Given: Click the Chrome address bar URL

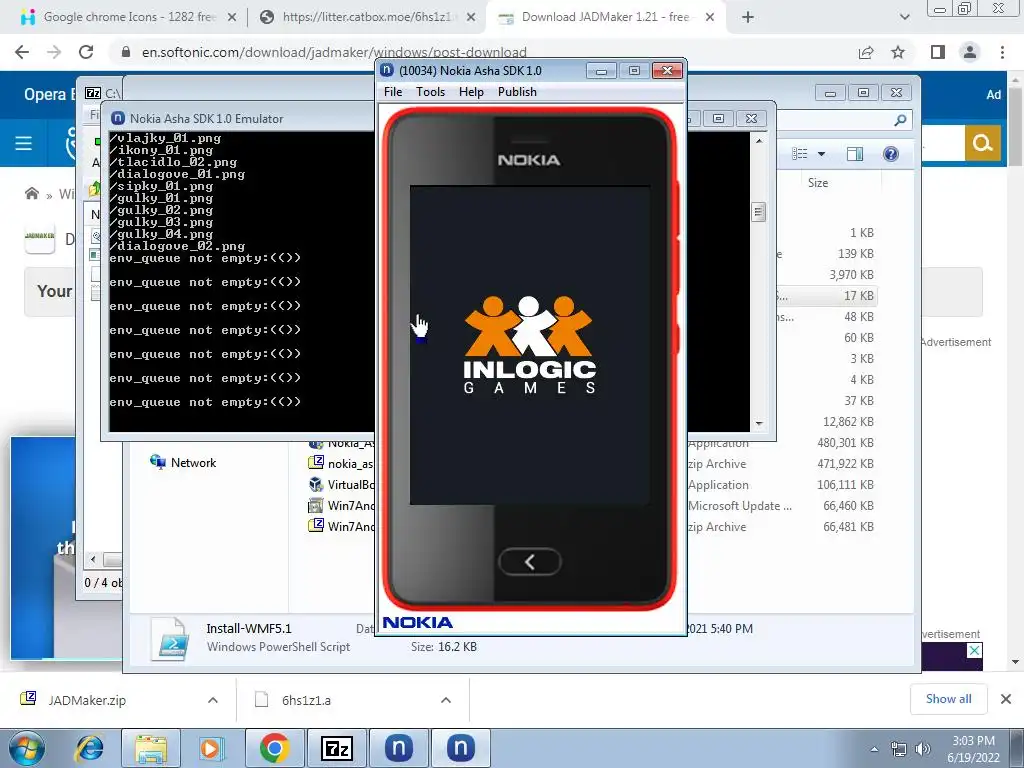Looking at the screenshot, I should click(x=334, y=52).
